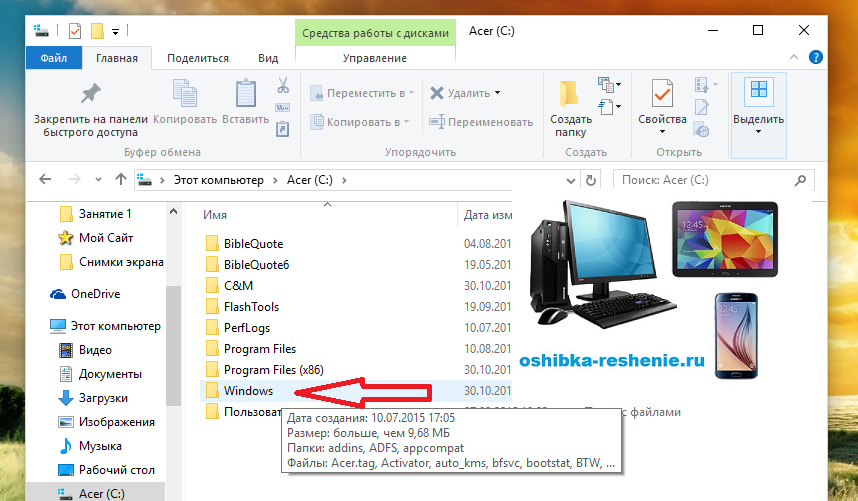Select OneDrive in the navigation pane
Screen dimensions: 858x501
[x=96, y=294]
